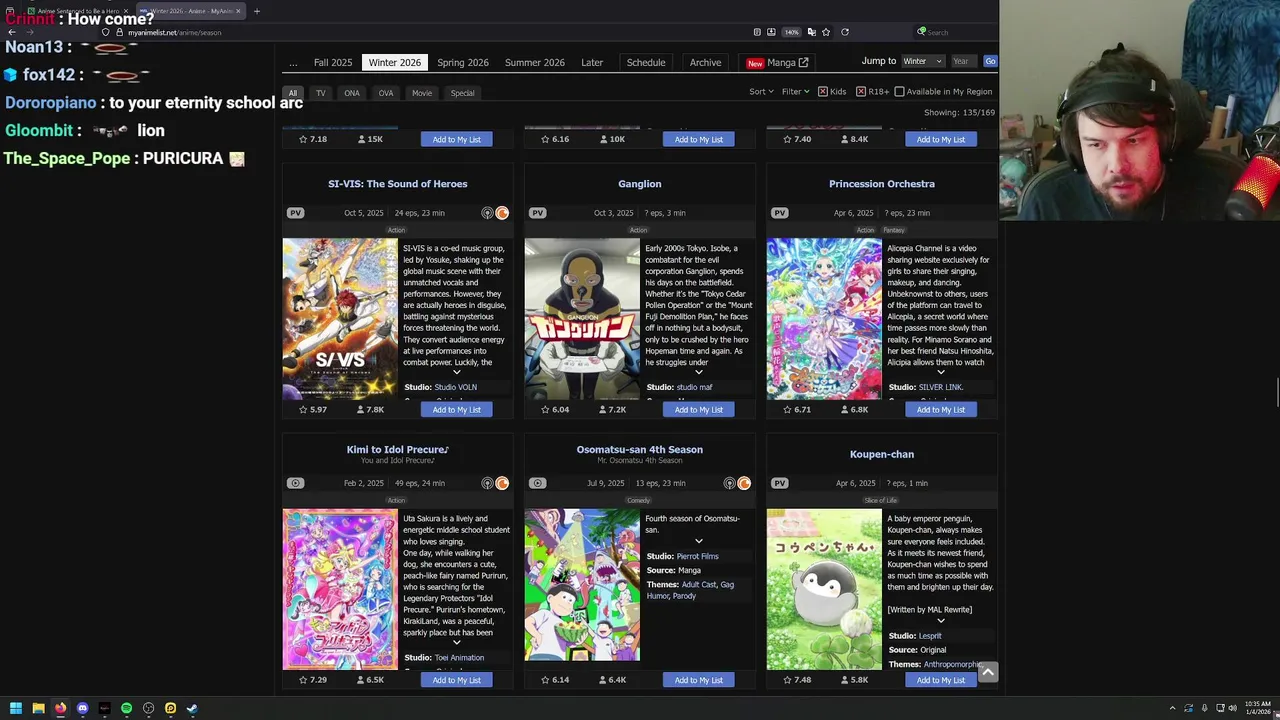The image size is (1280, 720).
Task: Open the Sort dropdown
Action: tap(761, 92)
